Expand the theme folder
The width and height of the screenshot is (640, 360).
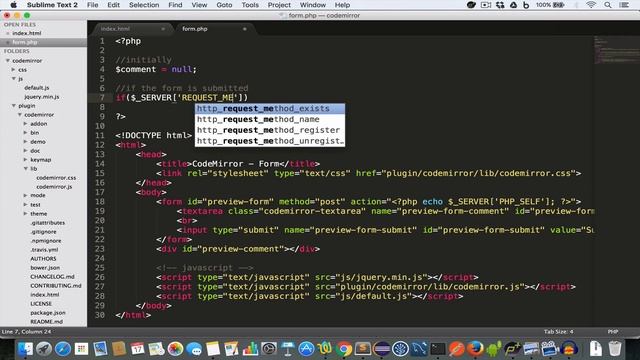click(x=25, y=213)
